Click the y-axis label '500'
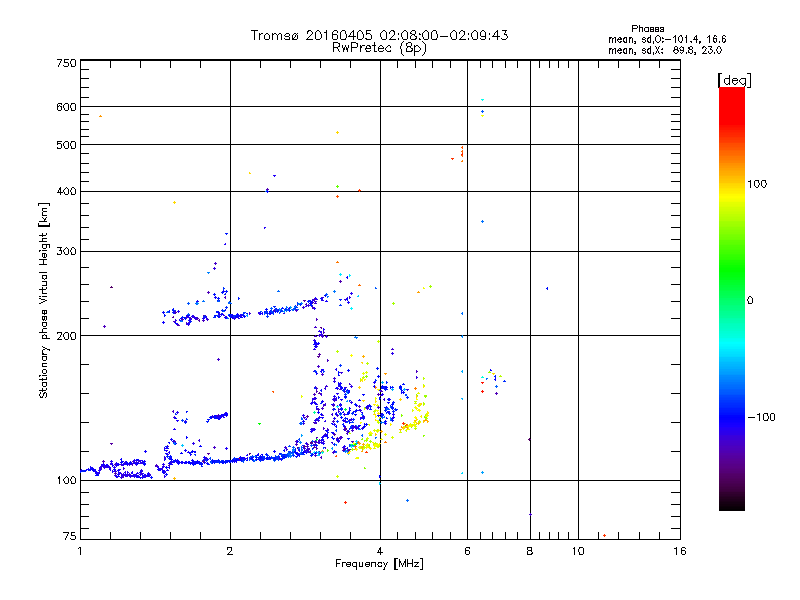Viewport: 800px width, 600px height. click(x=66, y=145)
